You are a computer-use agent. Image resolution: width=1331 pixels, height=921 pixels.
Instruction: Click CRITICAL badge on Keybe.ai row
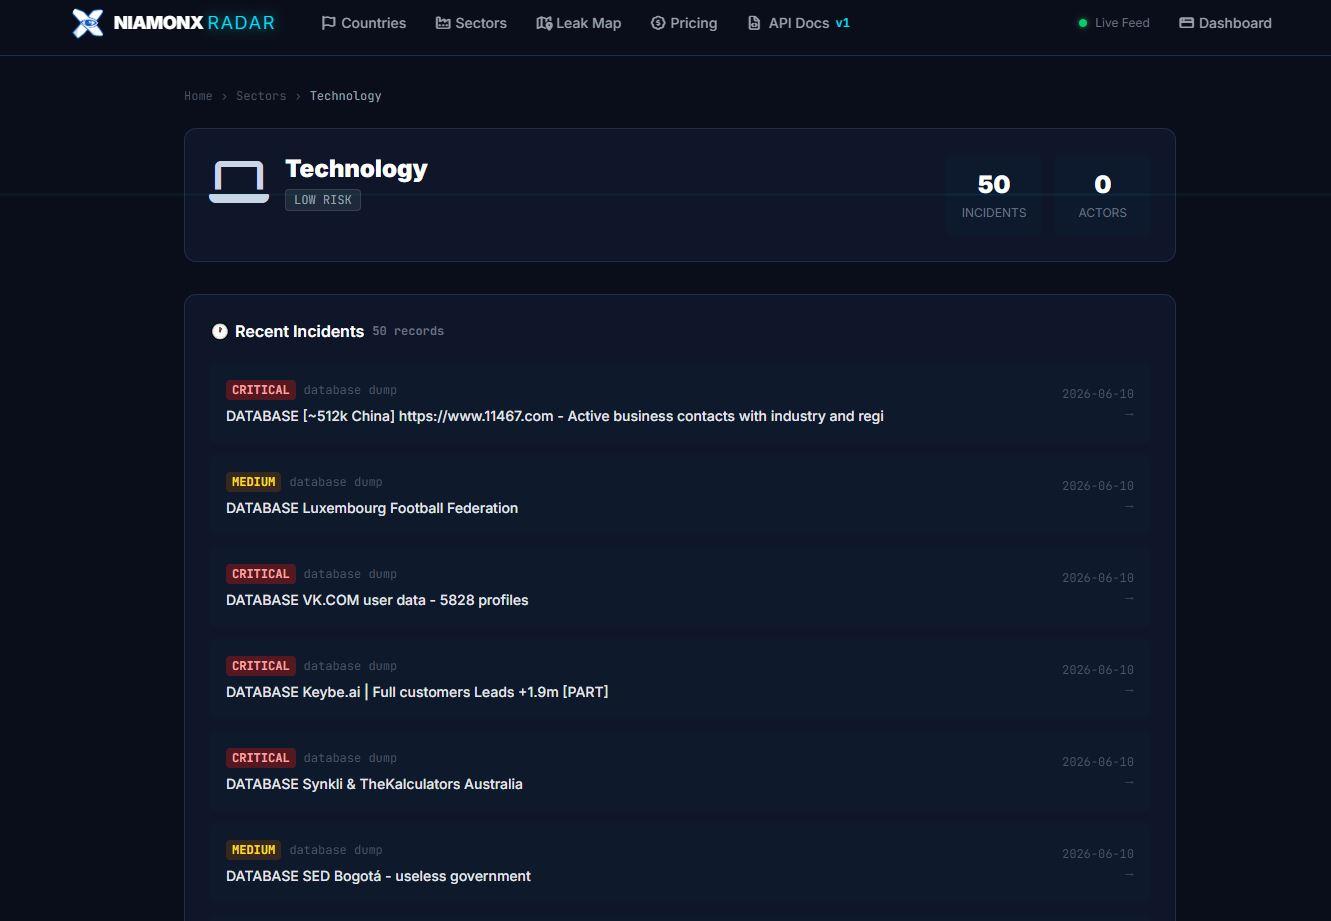point(261,666)
